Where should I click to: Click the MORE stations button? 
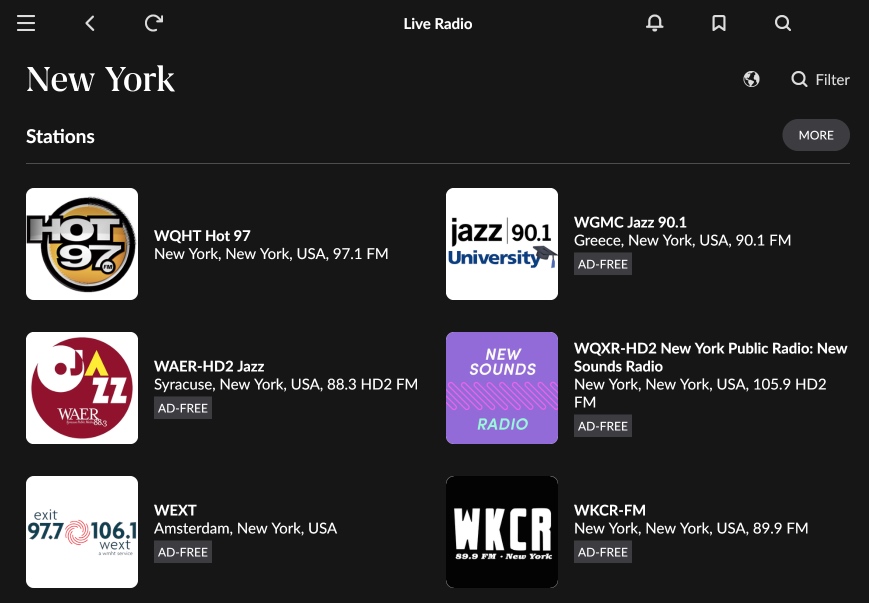[816, 135]
